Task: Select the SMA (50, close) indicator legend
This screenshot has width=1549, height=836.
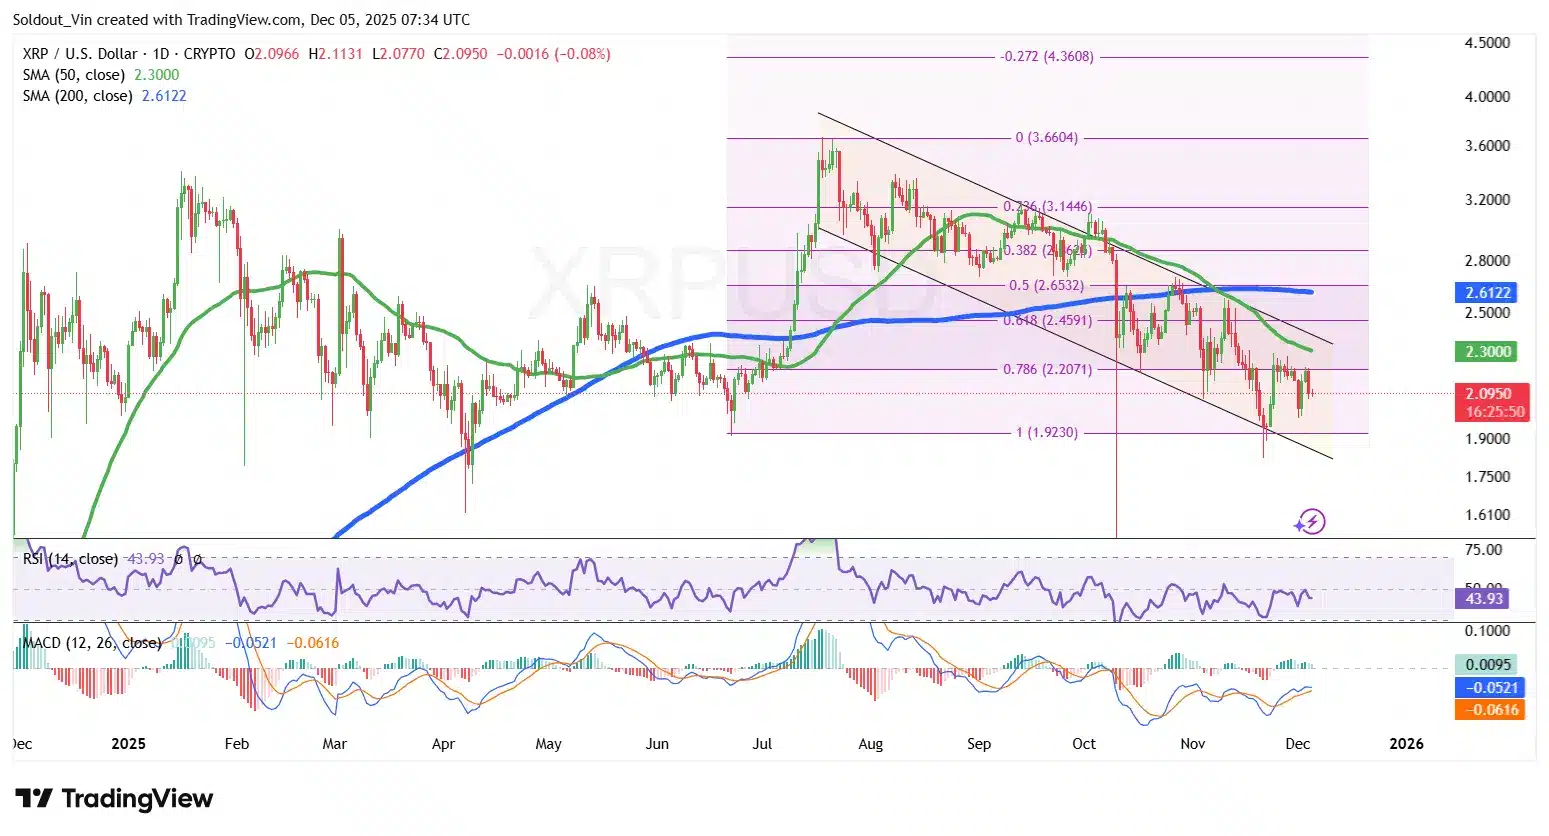Action: pos(75,75)
